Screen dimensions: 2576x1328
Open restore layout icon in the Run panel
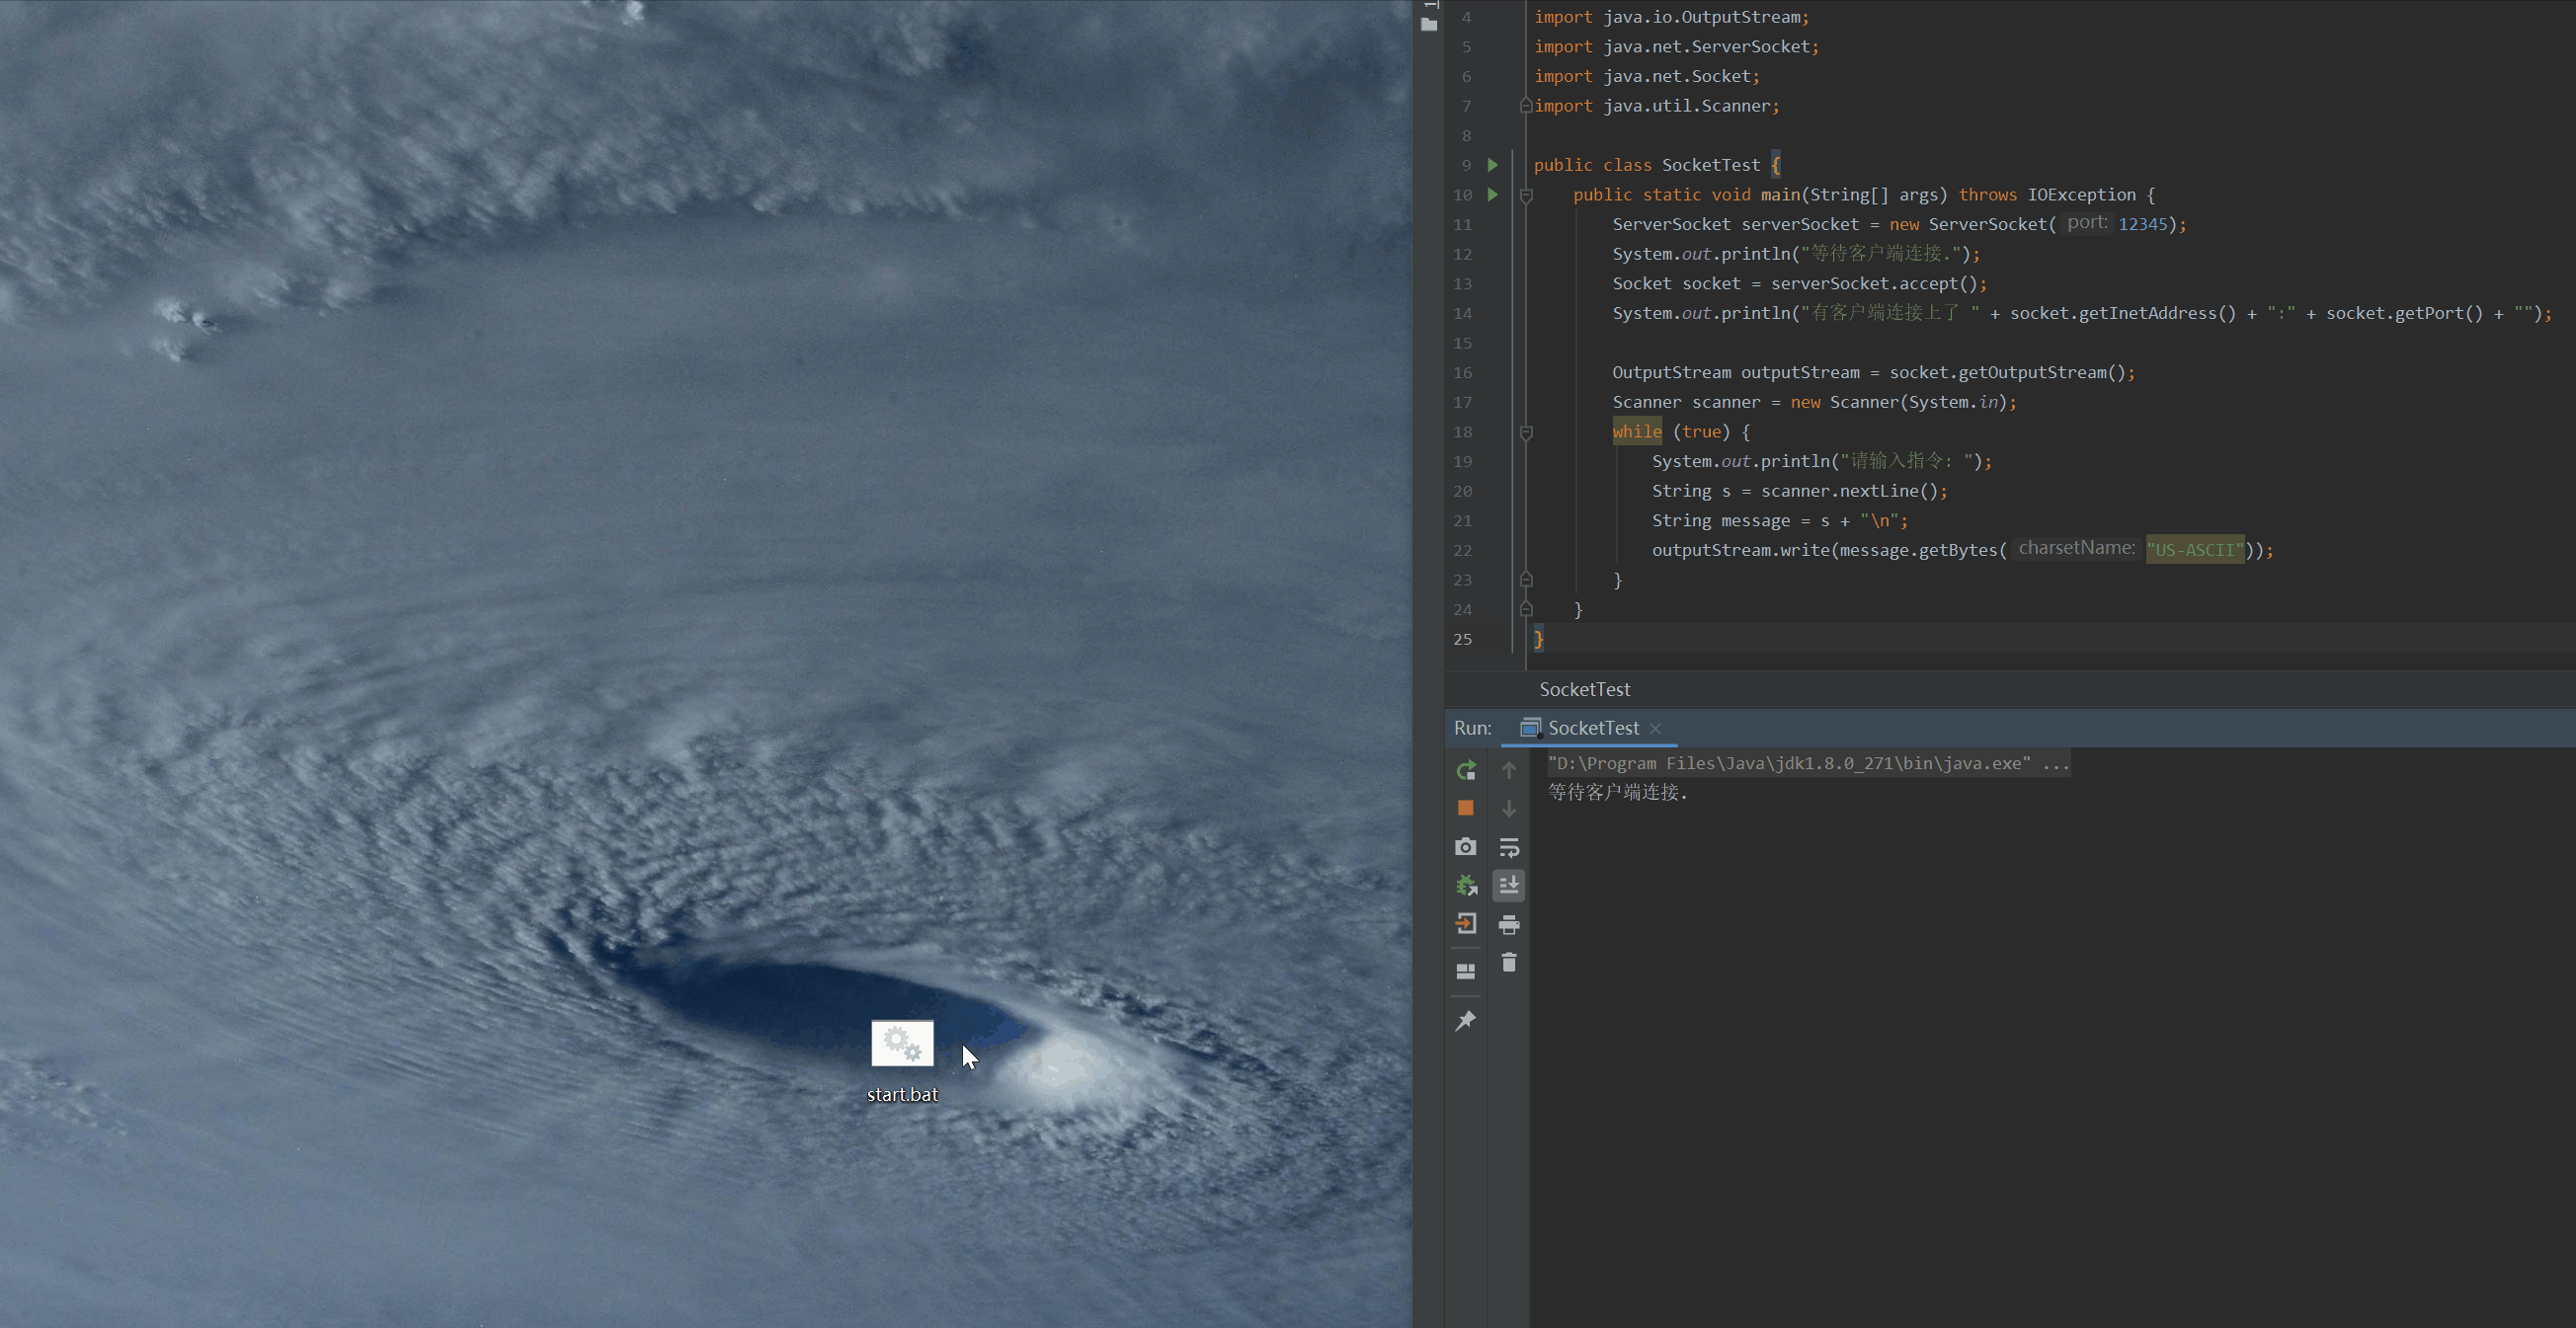tap(1466, 971)
